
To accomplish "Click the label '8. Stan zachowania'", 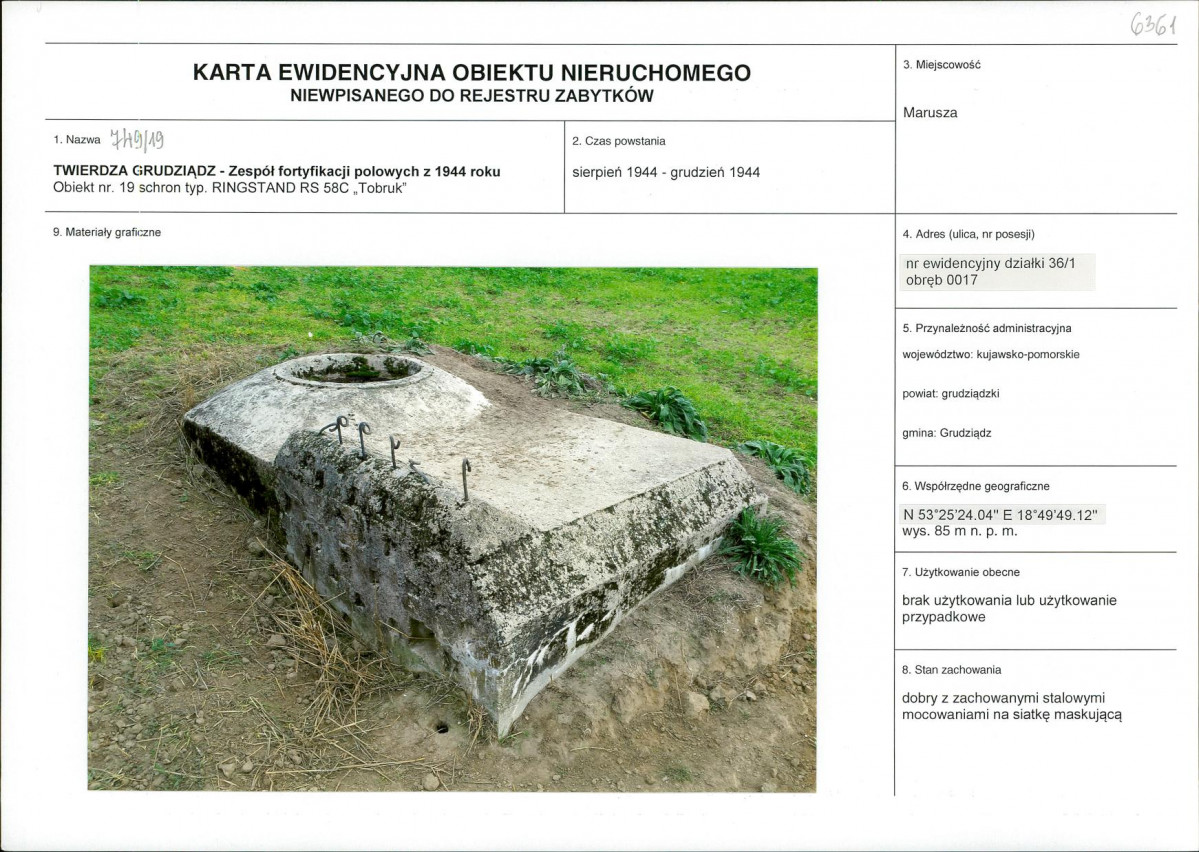I will tap(951, 670).
